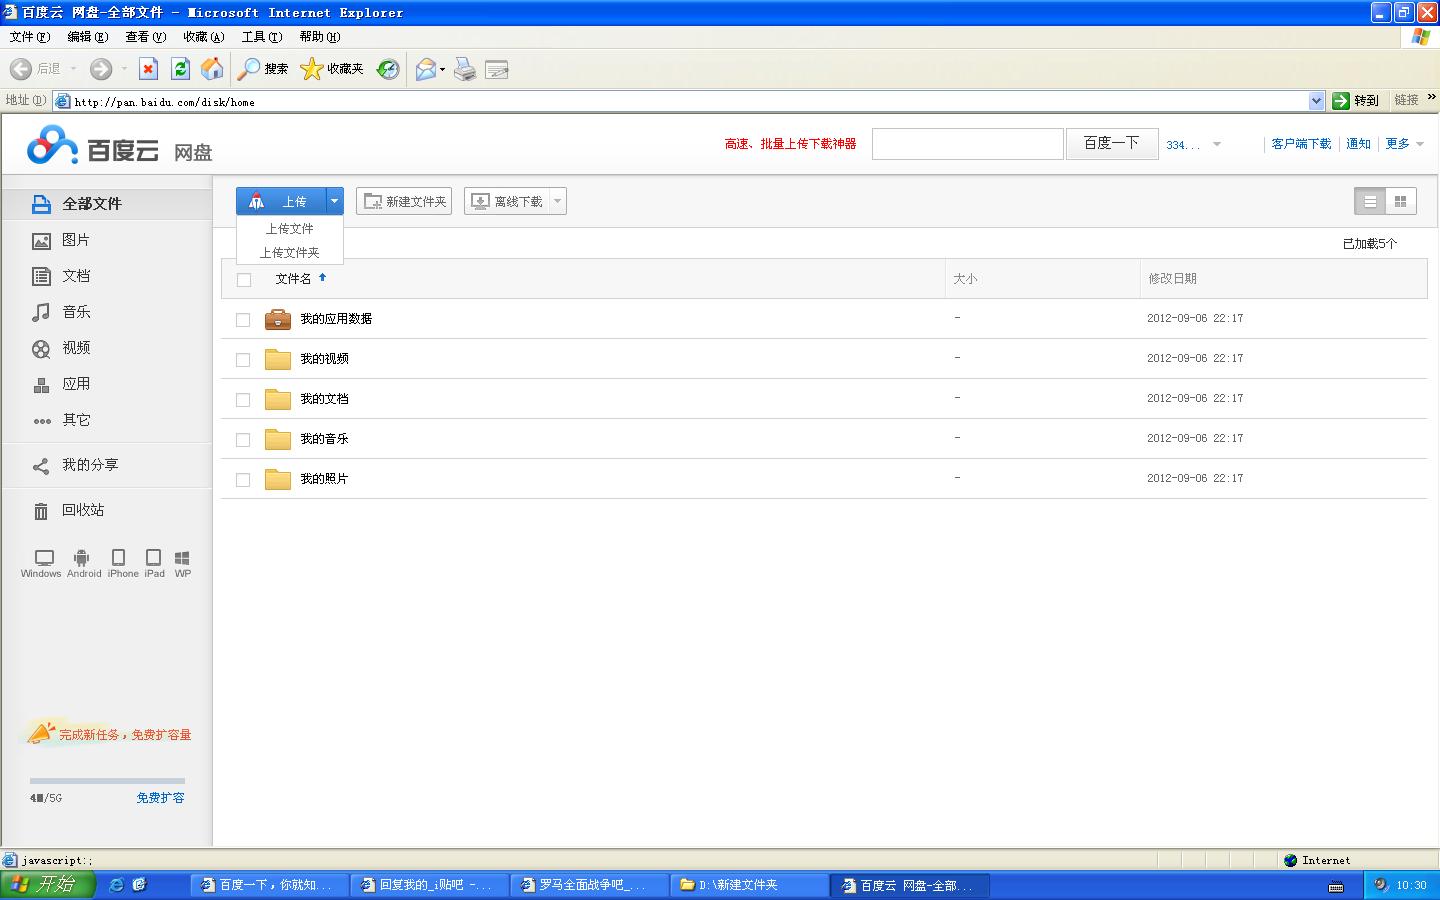Open the 客户端下载 link
Viewport: 1440px width, 900px height.
[x=1301, y=144]
